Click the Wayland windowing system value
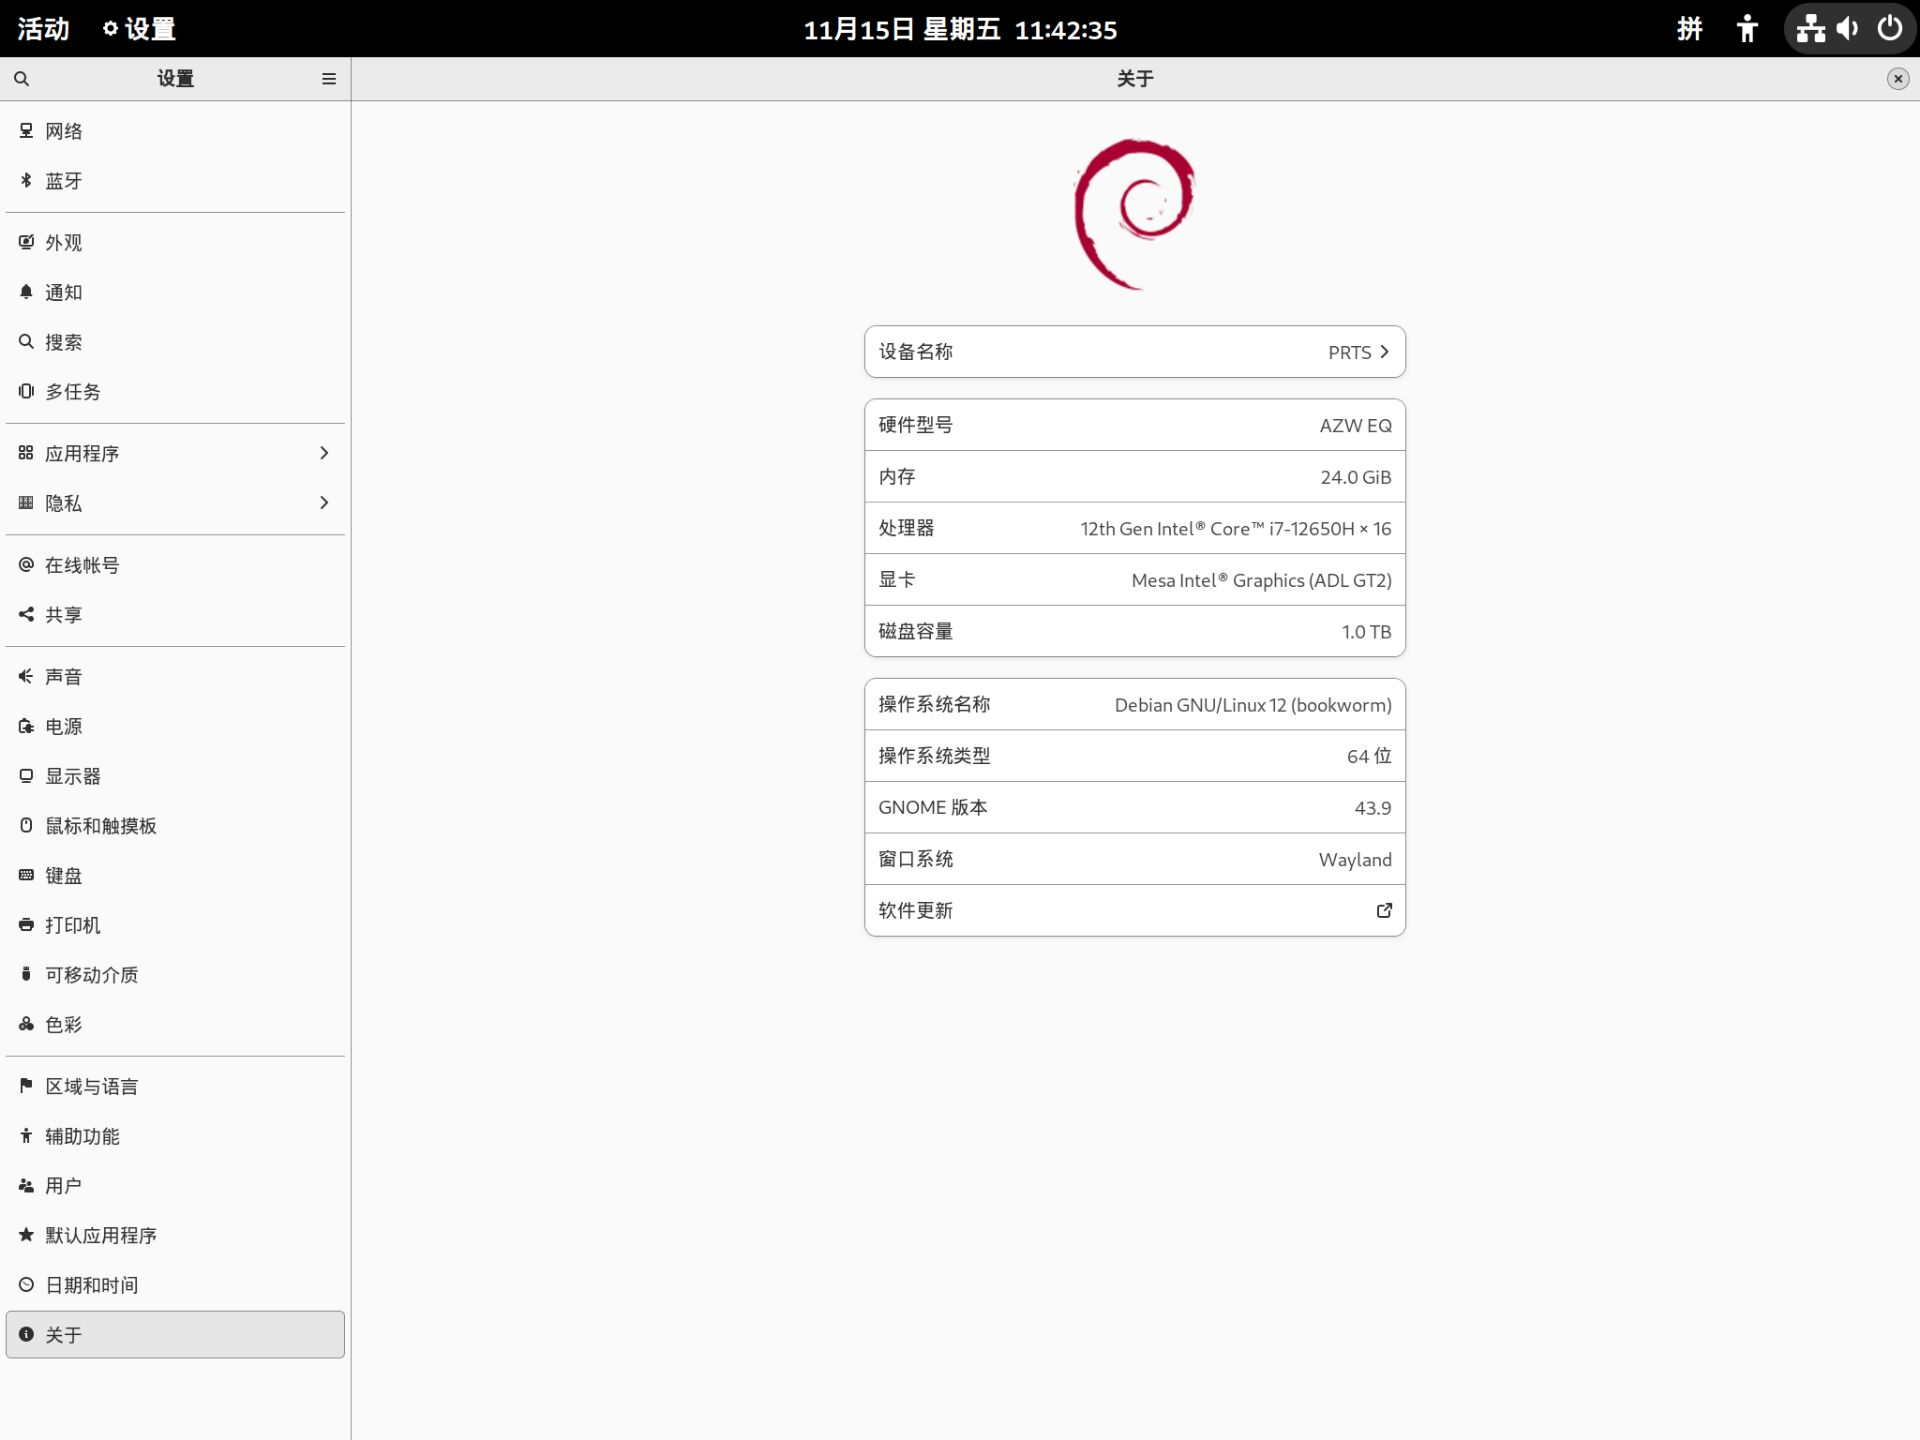 coord(1355,860)
